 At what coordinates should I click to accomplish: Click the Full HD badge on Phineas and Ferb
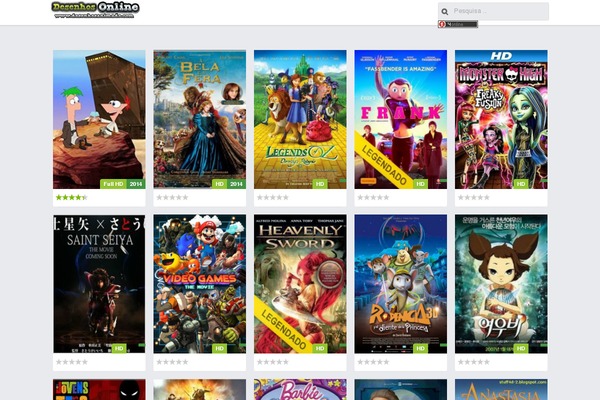point(113,184)
